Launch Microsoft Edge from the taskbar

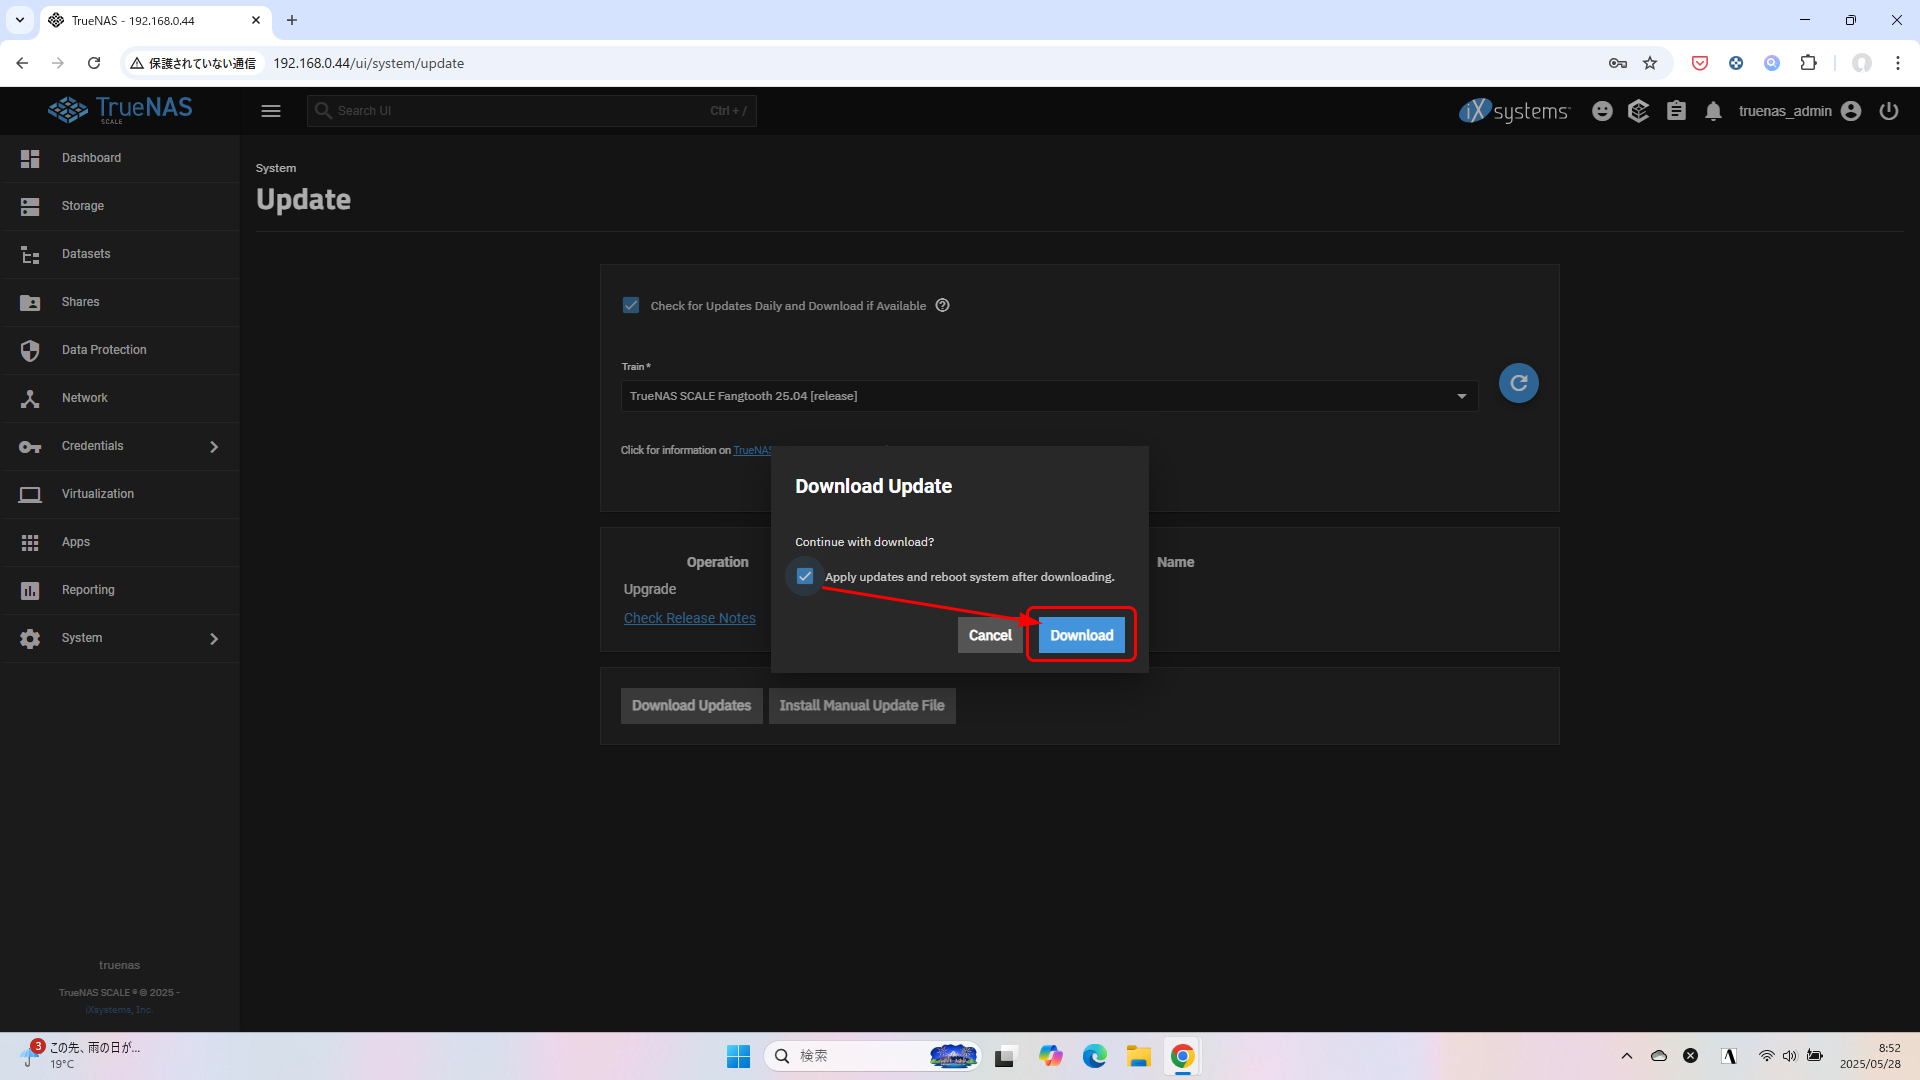(x=1094, y=1056)
